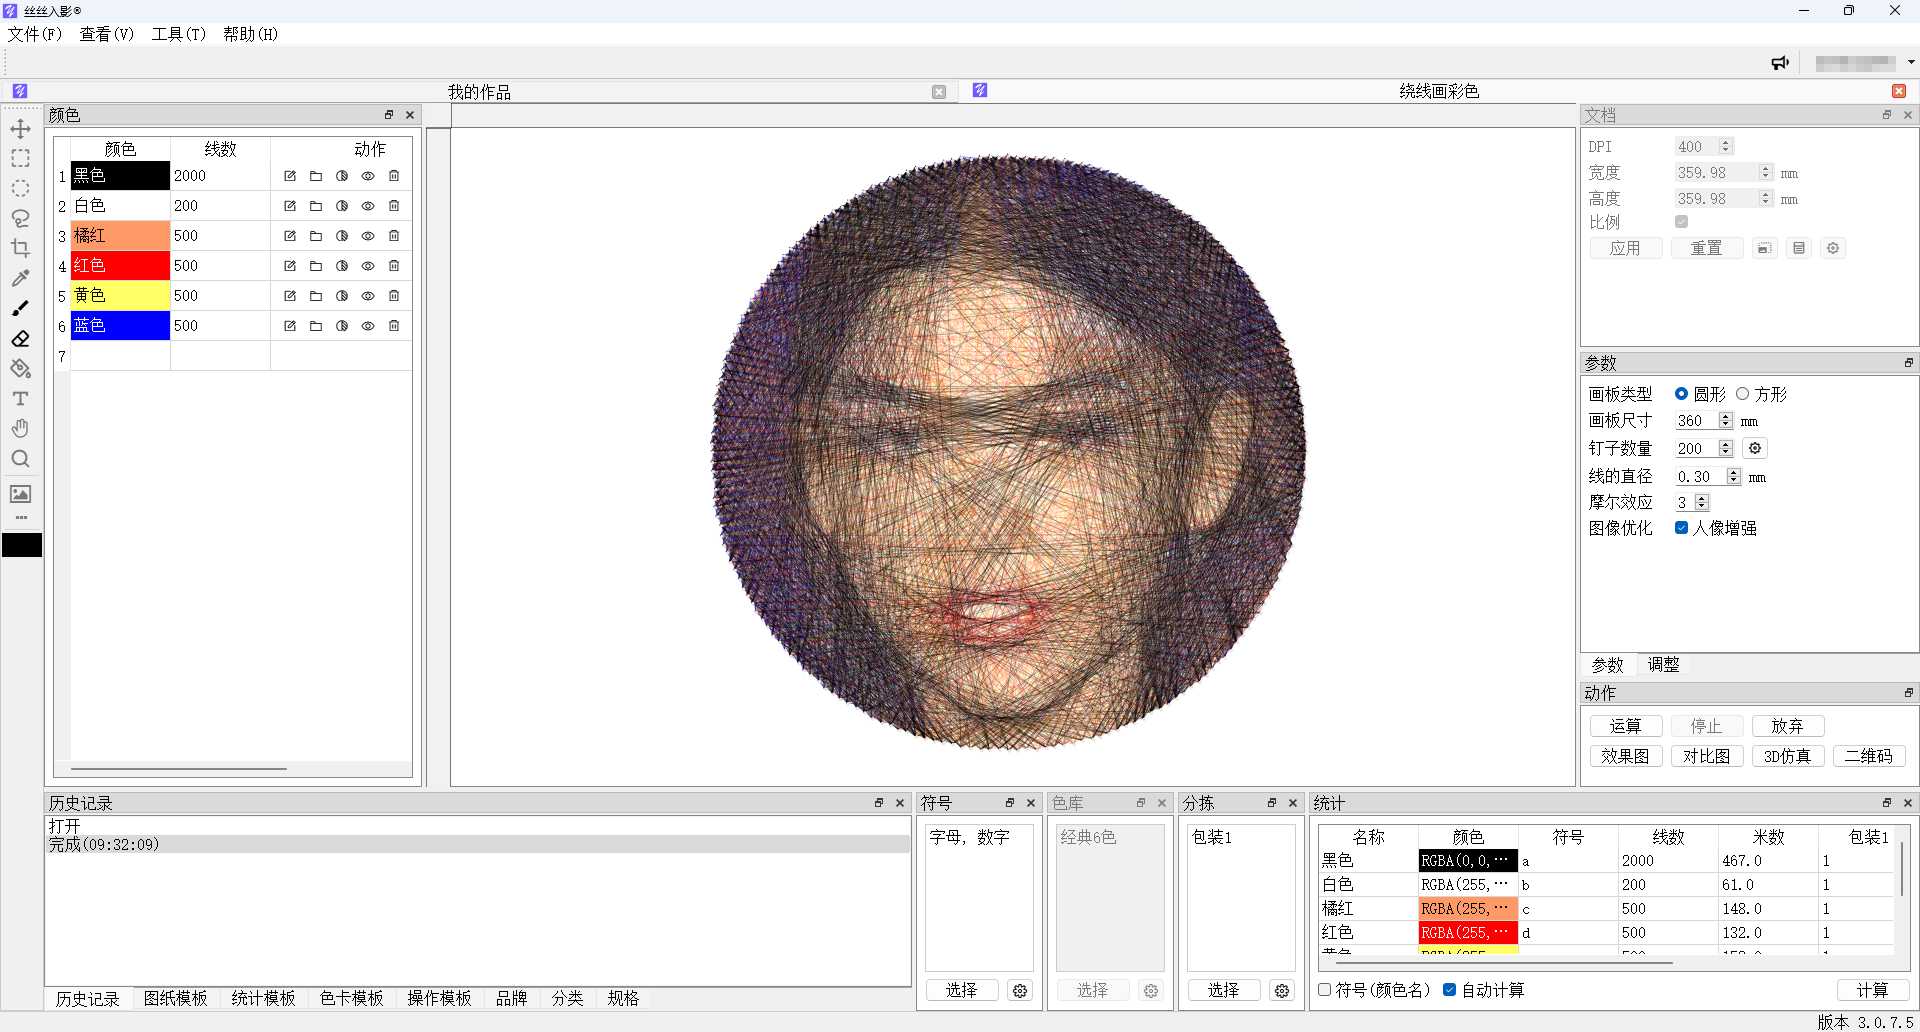Open the account dropdown arrow
1920x1032 pixels.
click(x=1911, y=62)
